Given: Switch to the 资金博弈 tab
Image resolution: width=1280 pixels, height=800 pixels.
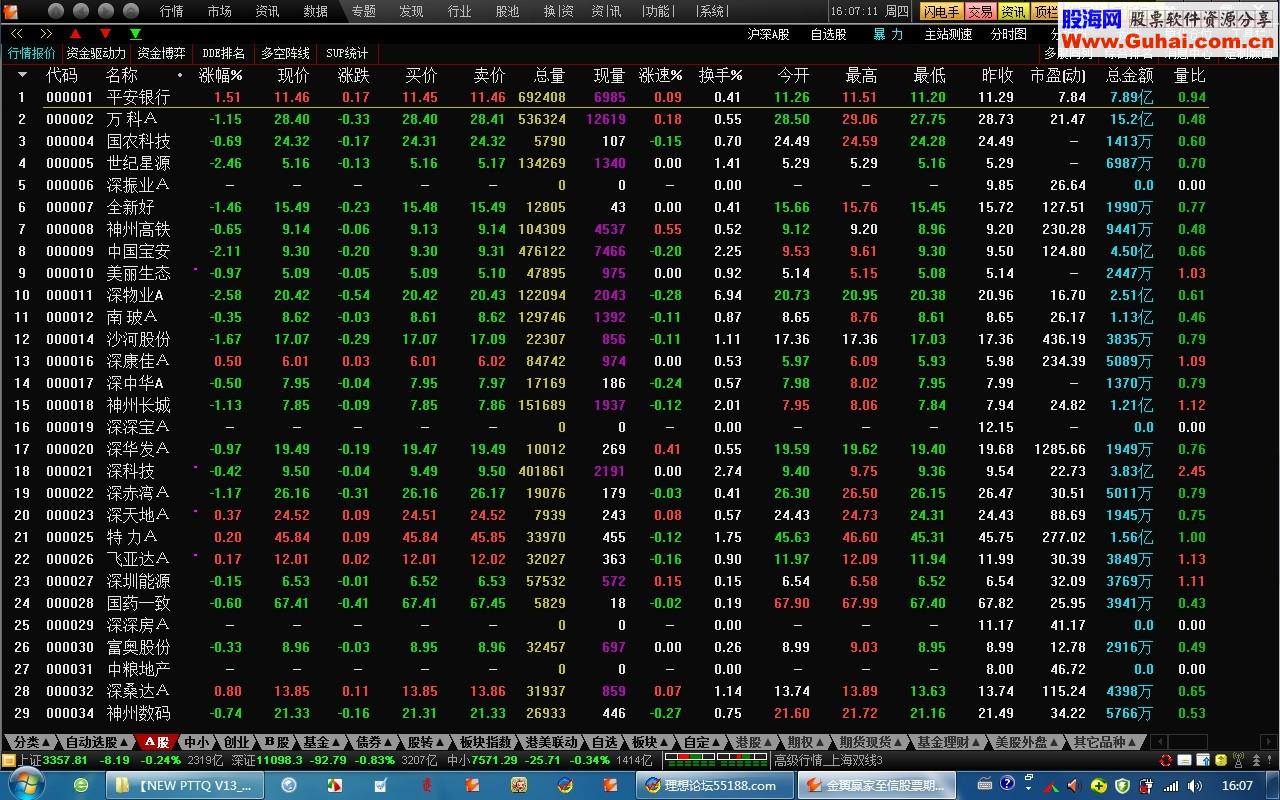Looking at the screenshot, I should pos(161,53).
